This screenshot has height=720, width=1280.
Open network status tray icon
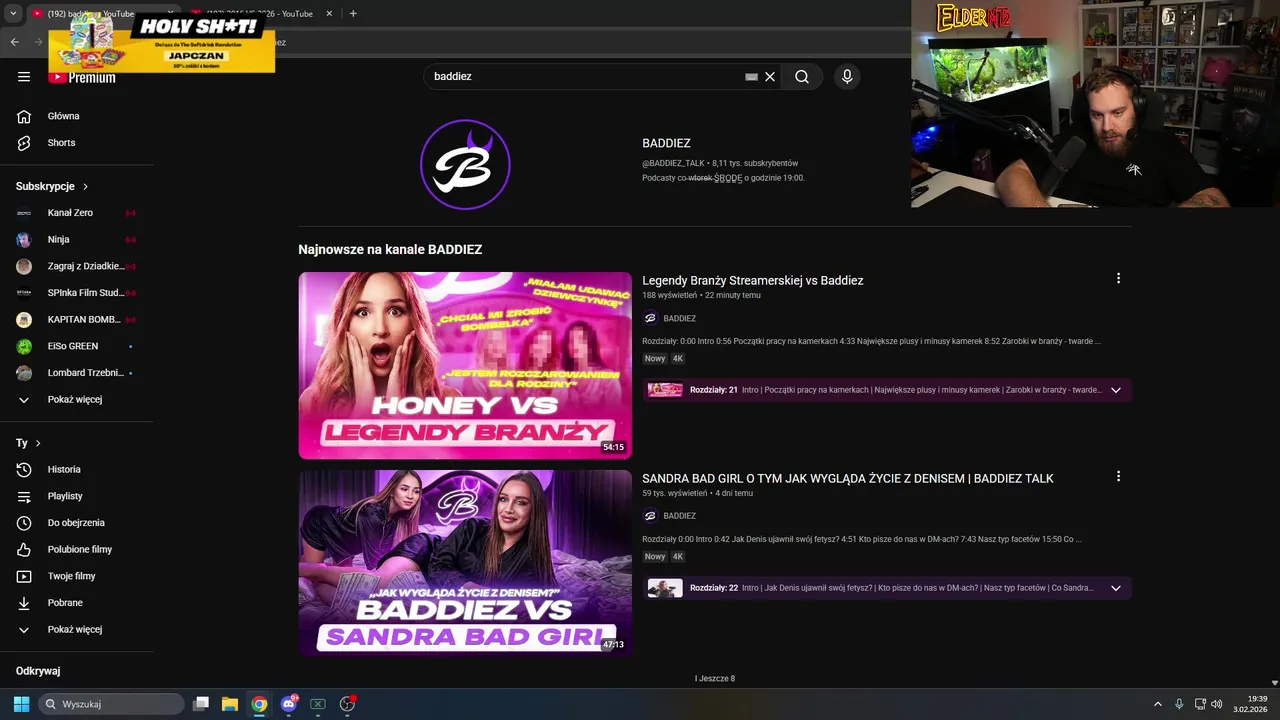pos(1200,704)
